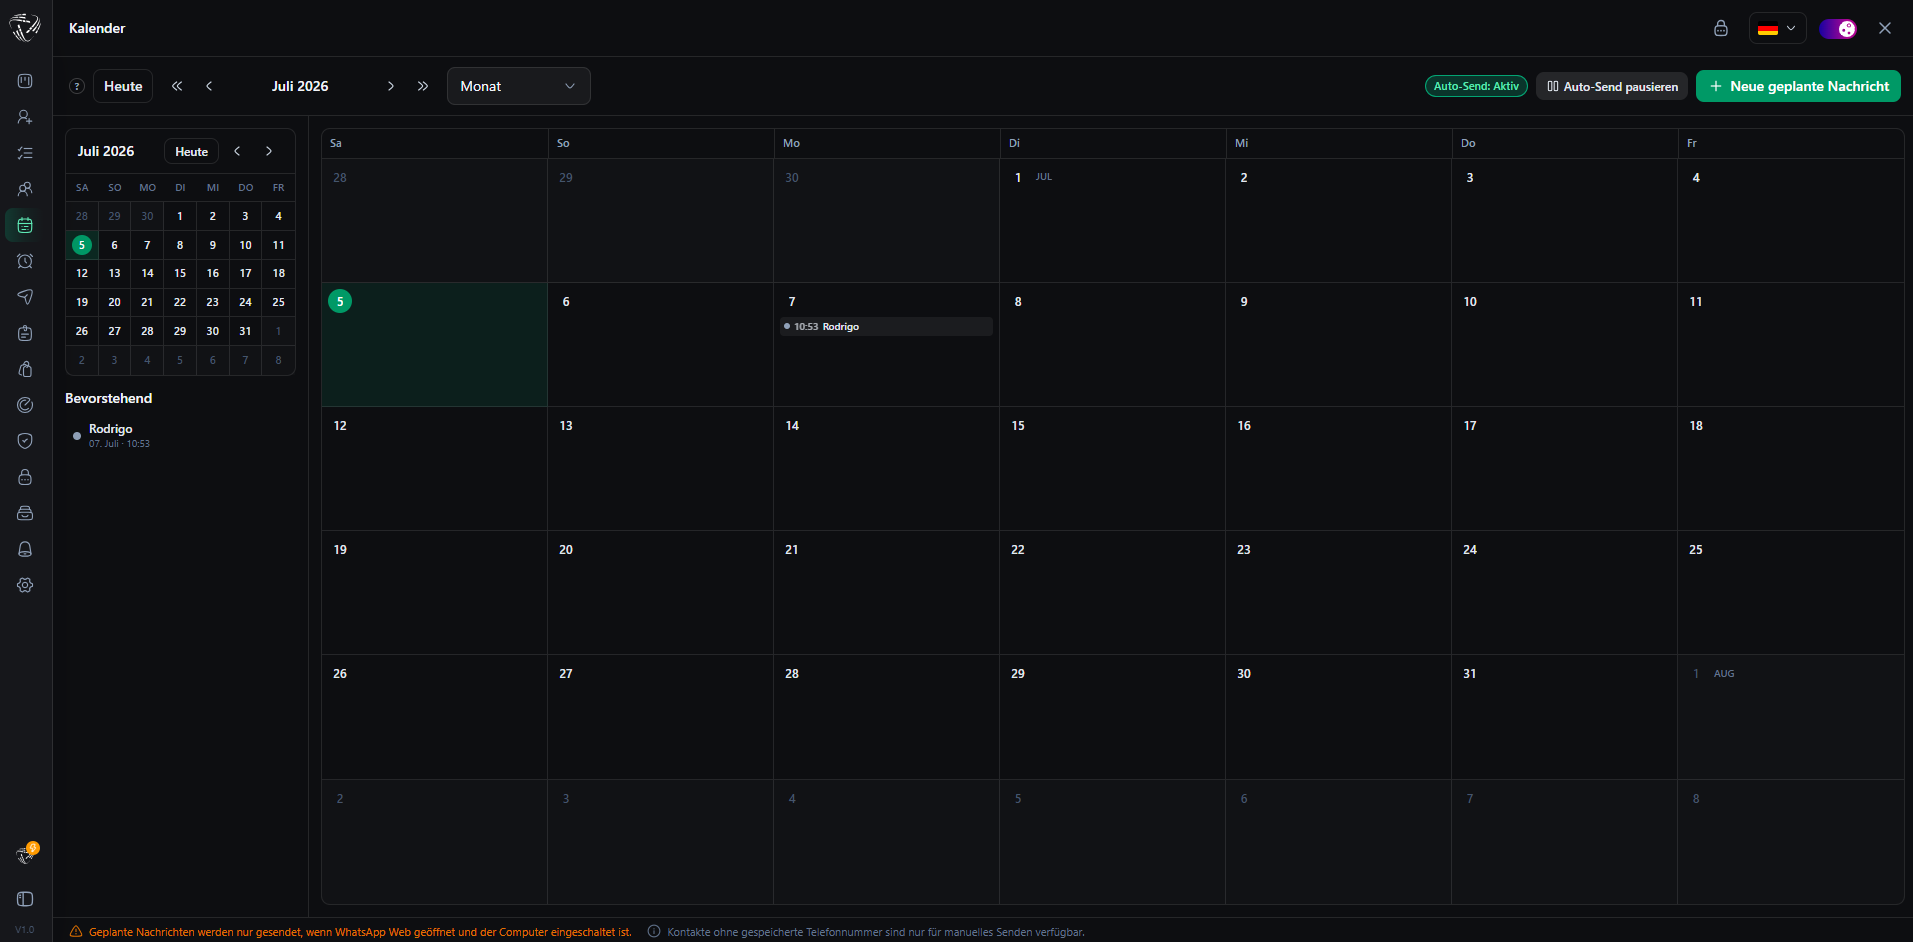Click Auto-Send pausieren button
This screenshot has height=942, width=1913.
click(x=1612, y=86)
